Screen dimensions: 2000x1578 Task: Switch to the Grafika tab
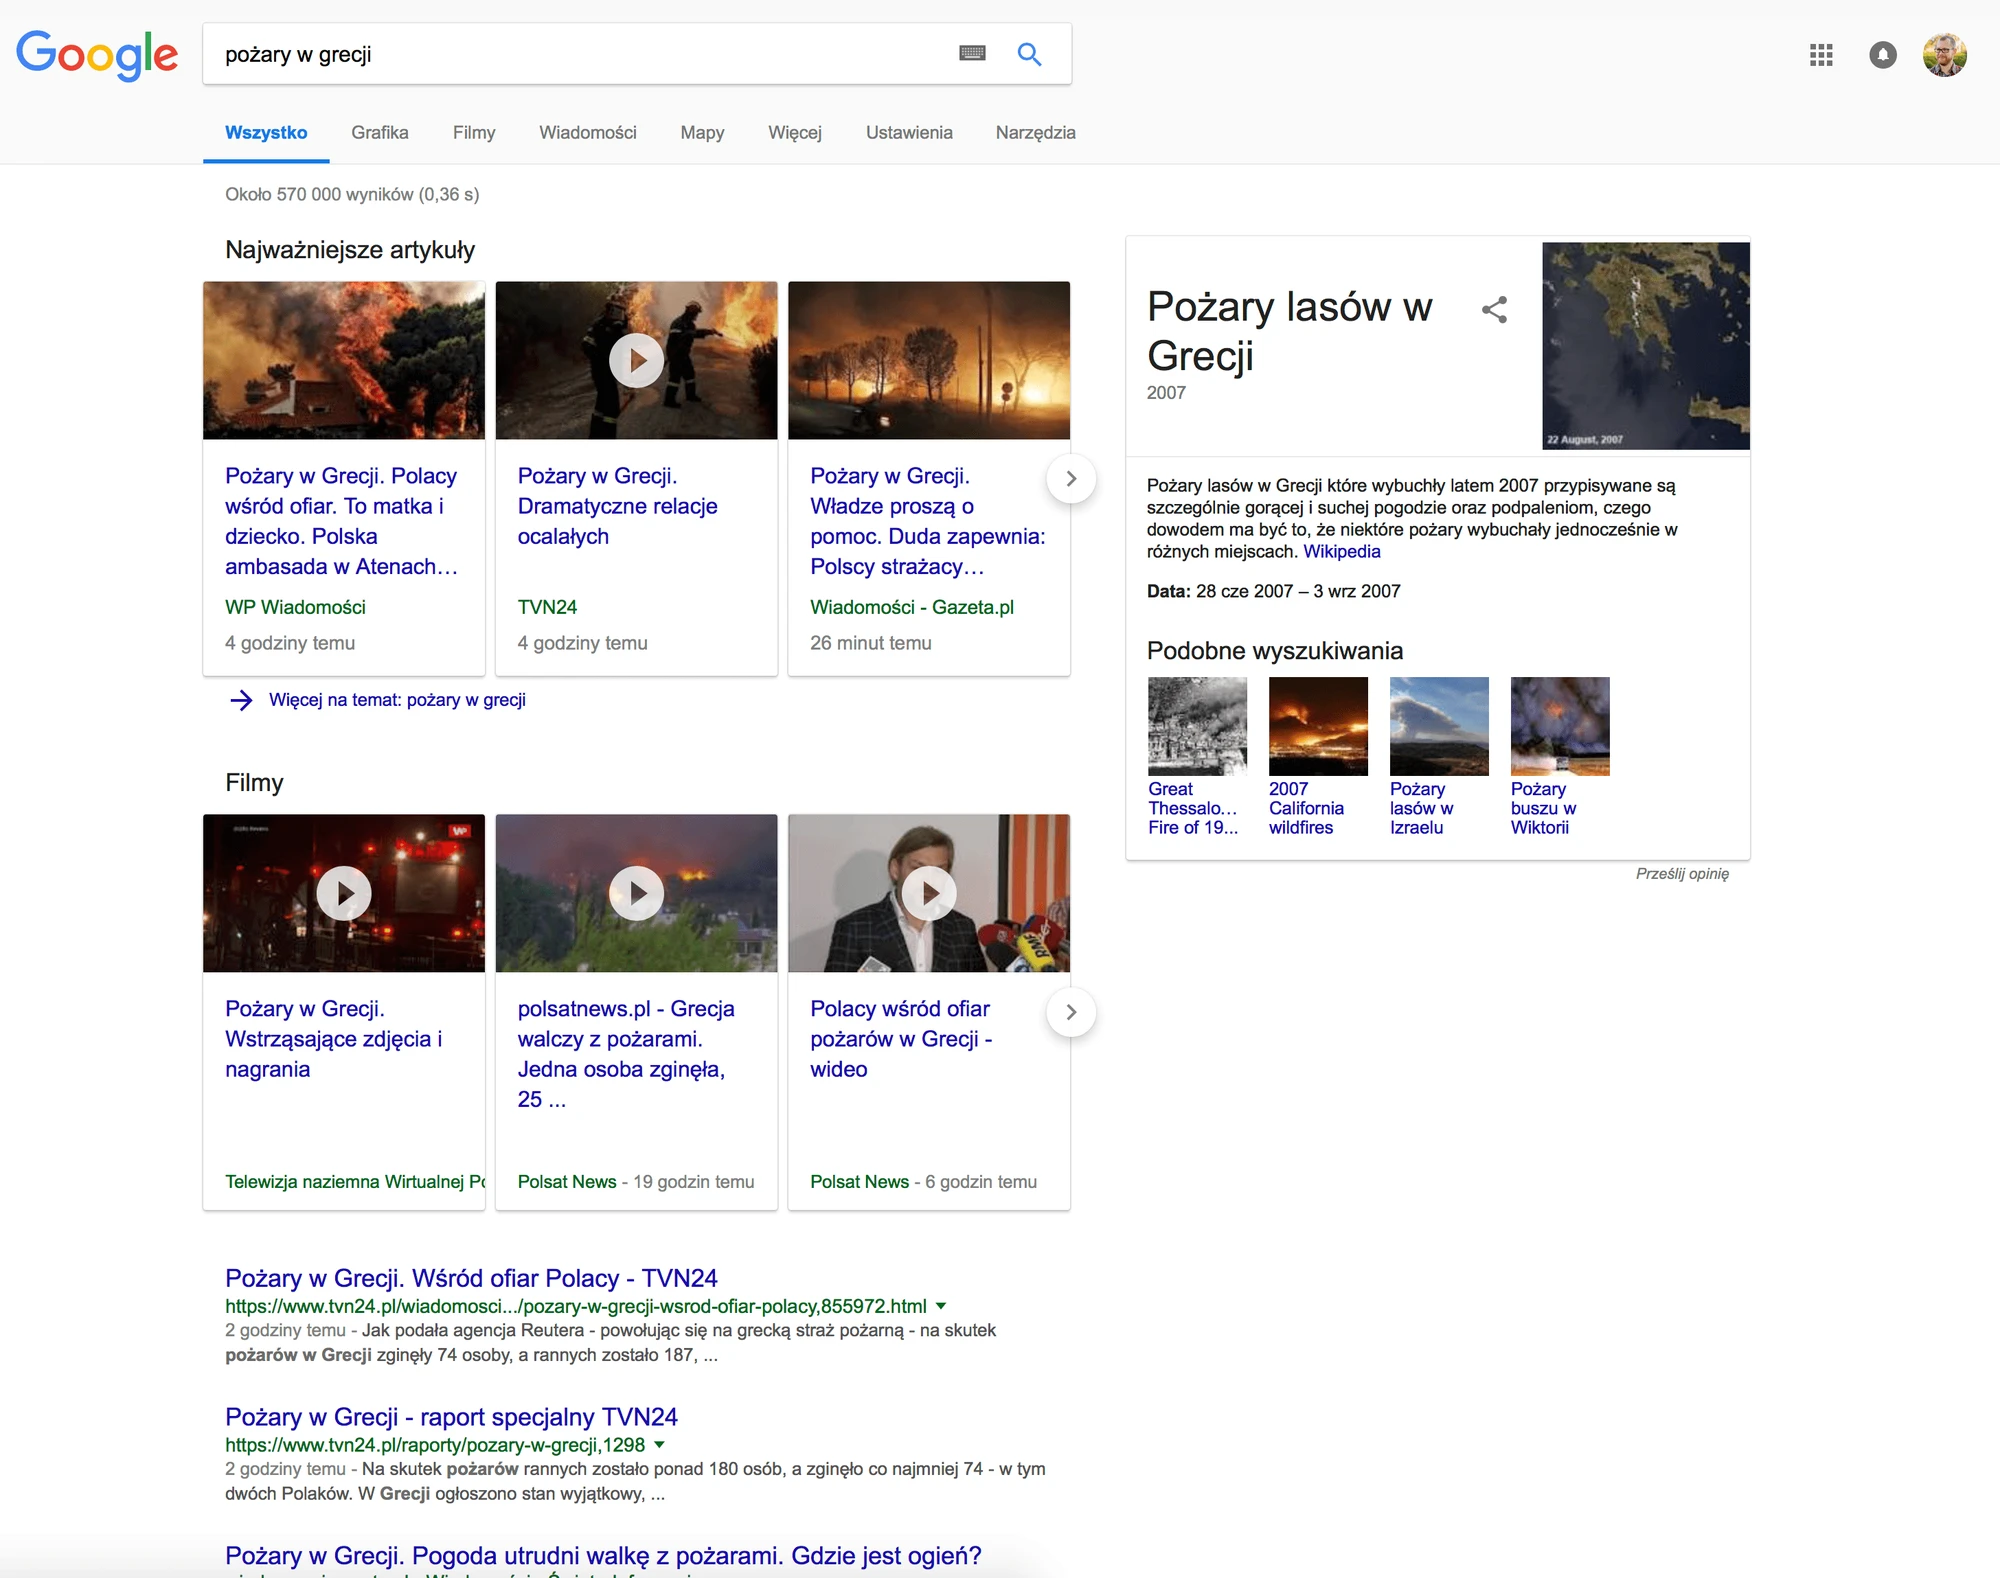coord(380,133)
